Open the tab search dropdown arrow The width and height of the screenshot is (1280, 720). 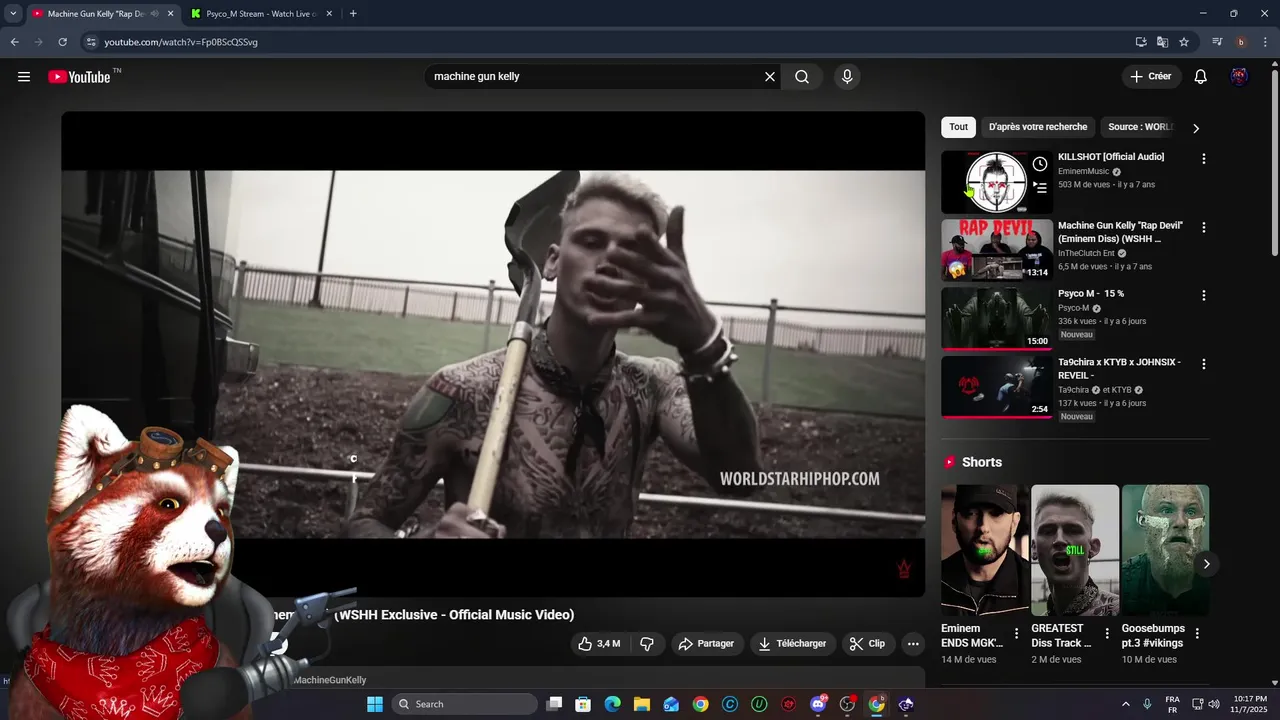(13, 14)
